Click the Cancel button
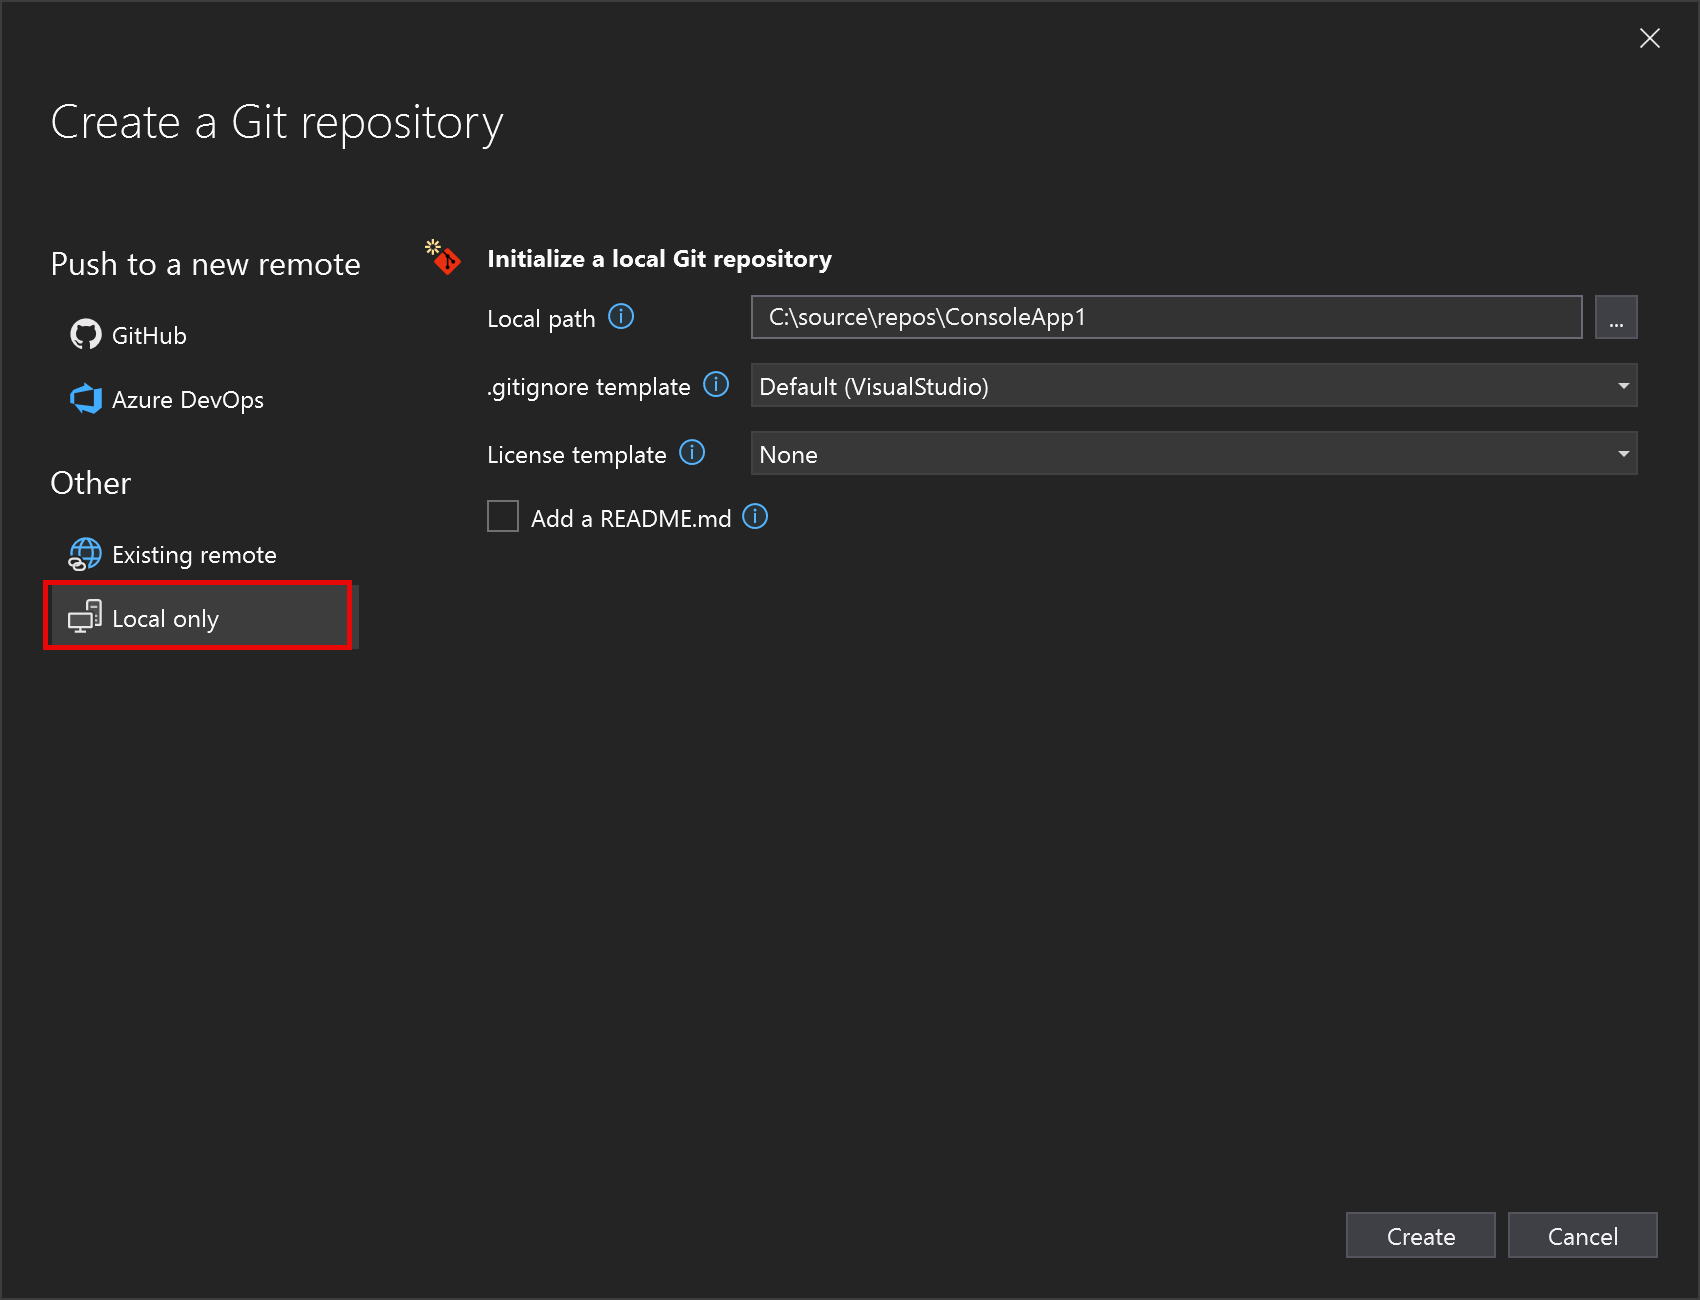This screenshot has height=1300, width=1700. click(x=1582, y=1236)
